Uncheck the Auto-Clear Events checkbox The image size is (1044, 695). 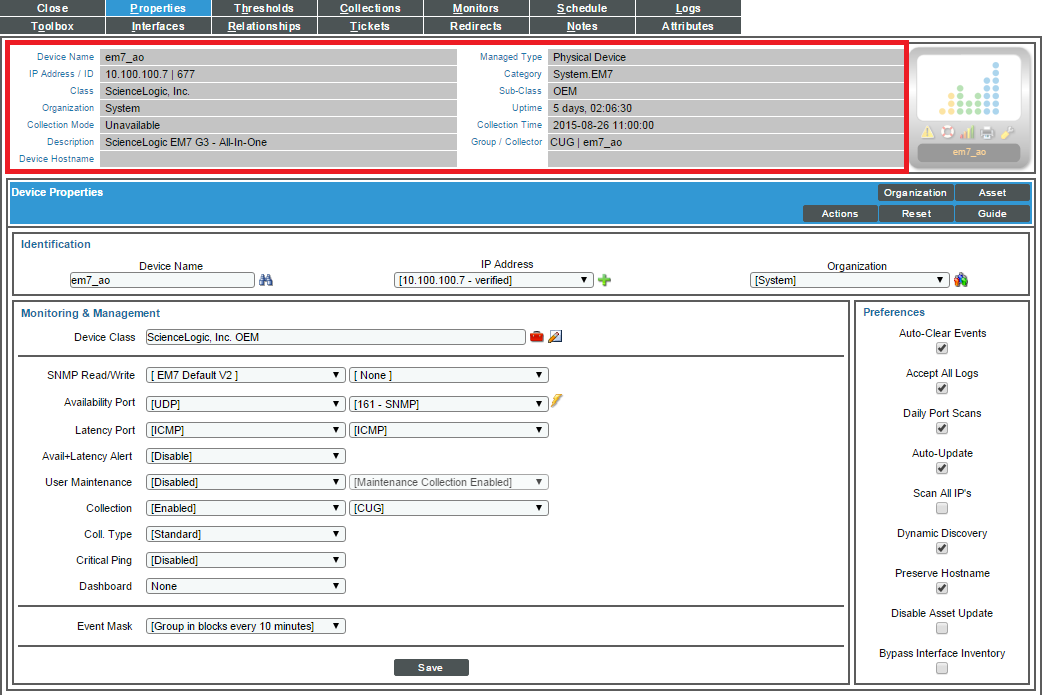(941, 349)
